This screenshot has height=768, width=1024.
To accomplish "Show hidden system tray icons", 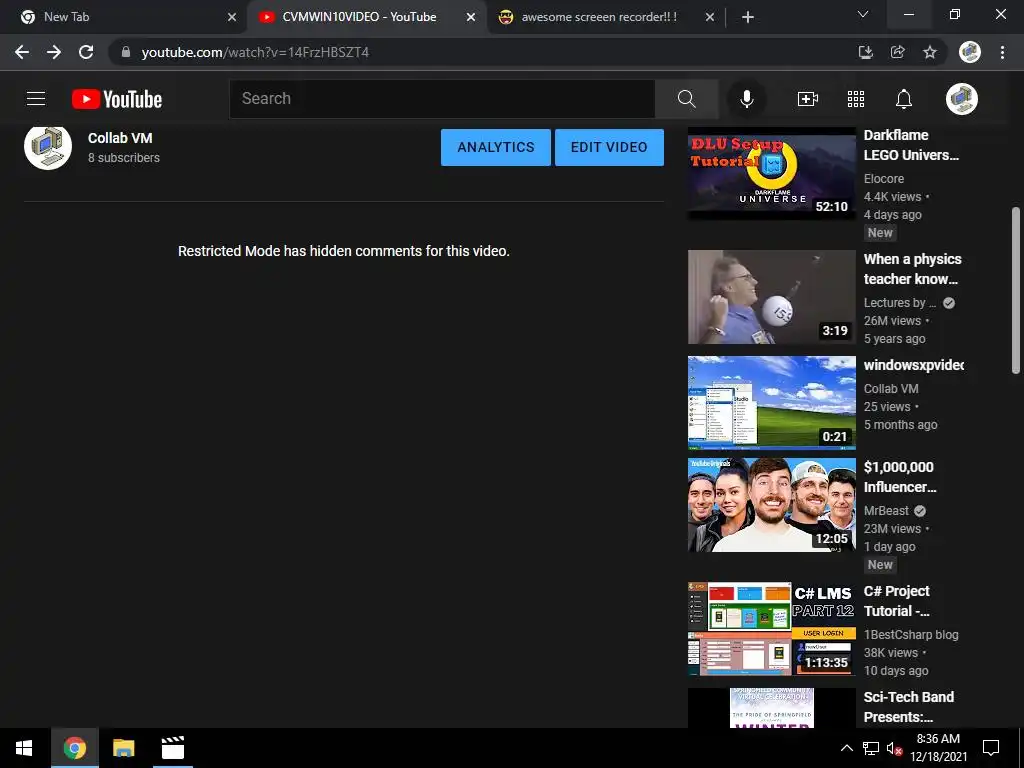I will [846, 748].
